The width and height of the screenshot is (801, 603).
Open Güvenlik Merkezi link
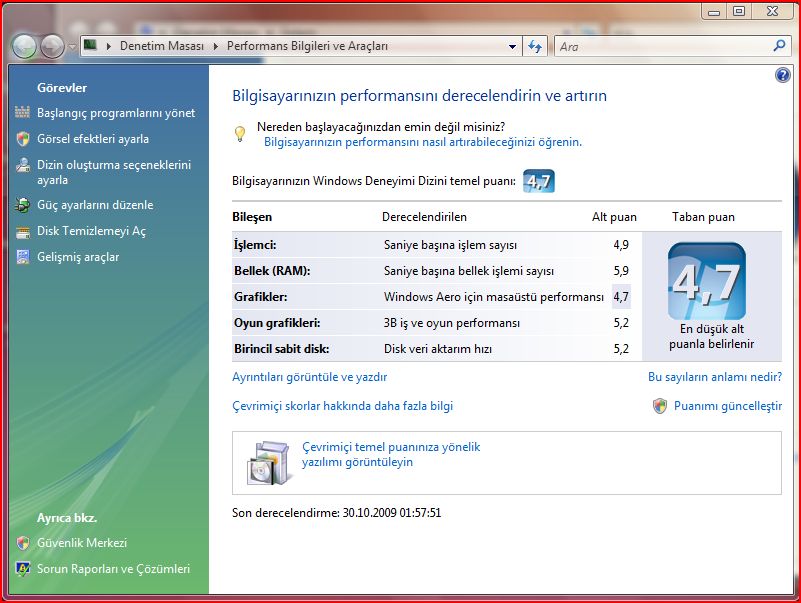pos(82,543)
